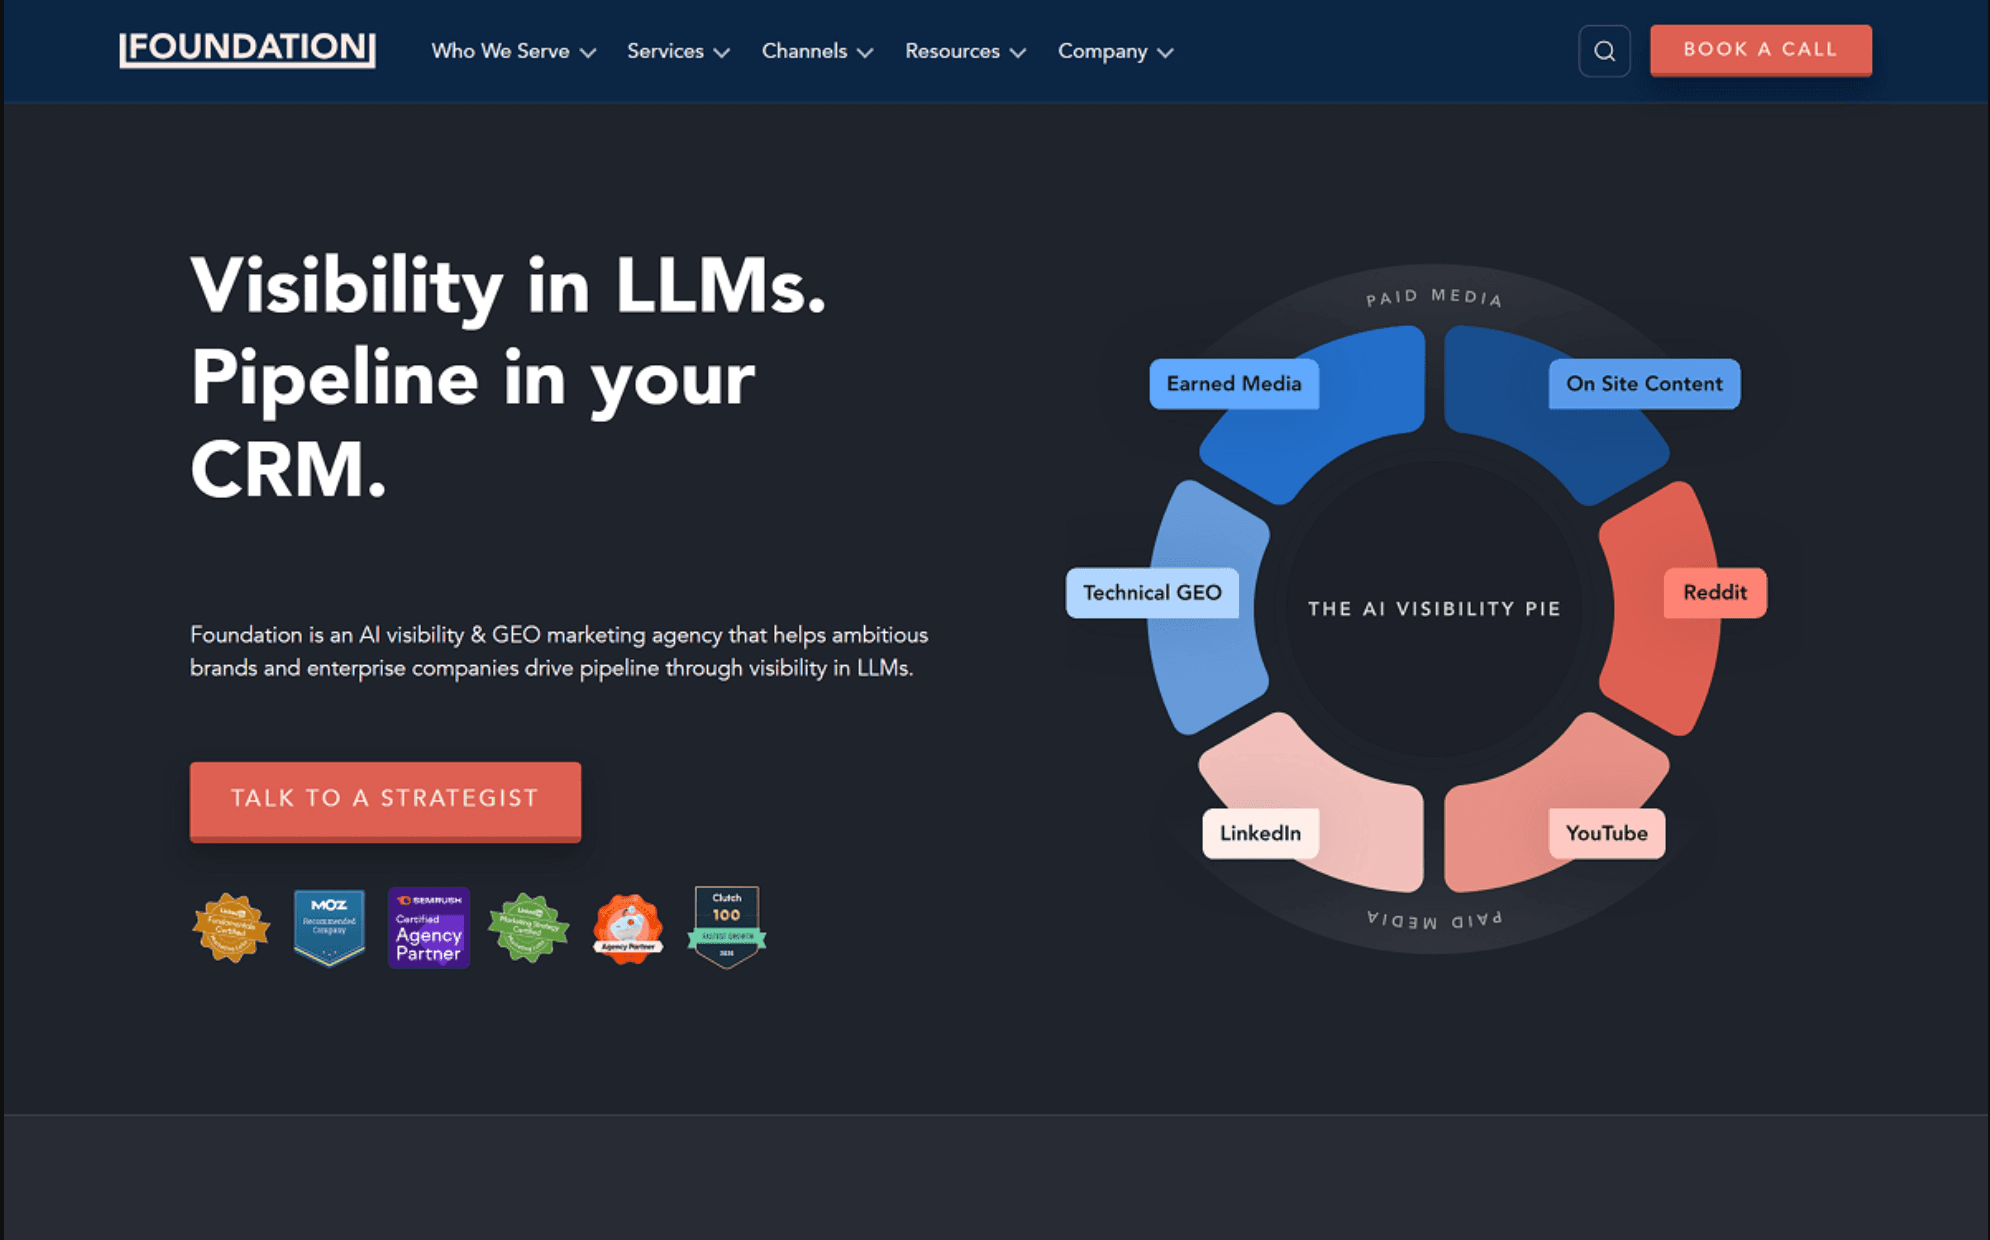Open the Resources menu
Viewport: 1990px width, 1240px height.
[x=965, y=51]
